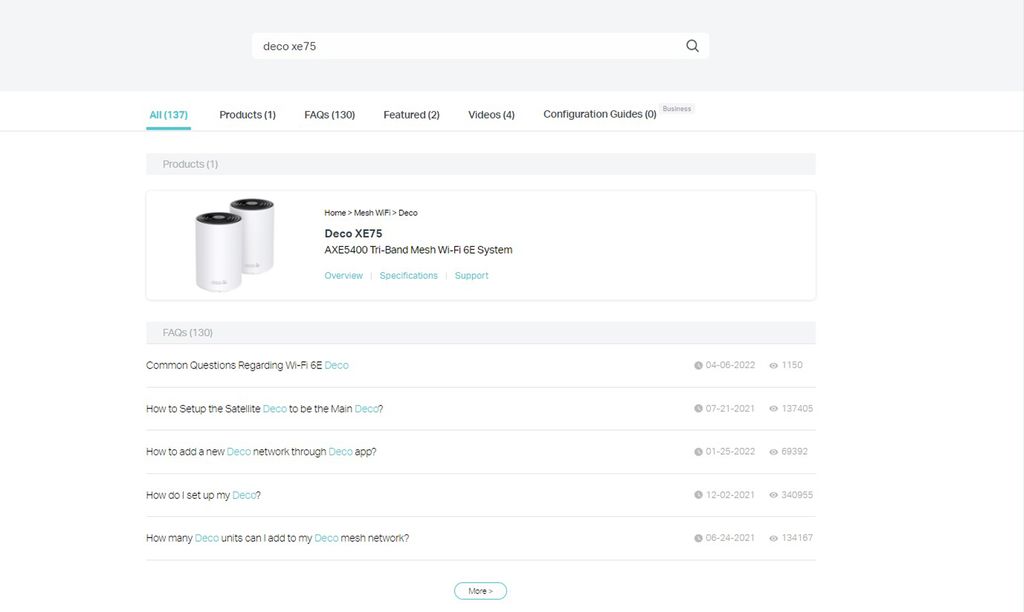Expand more results with the More button
This screenshot has width=1024, height=612.
click(x=480, y=590)
